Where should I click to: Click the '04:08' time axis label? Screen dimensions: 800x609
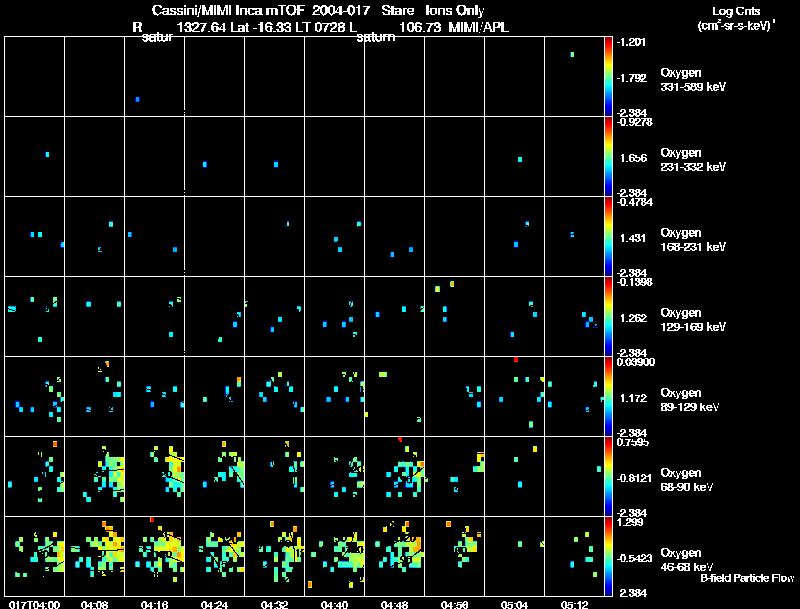coord(94,605)
